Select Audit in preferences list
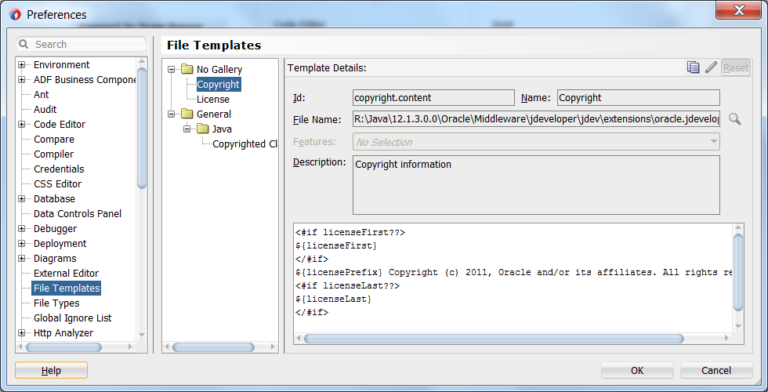Screen dimensions: 768x392 (x=45, y=109)
